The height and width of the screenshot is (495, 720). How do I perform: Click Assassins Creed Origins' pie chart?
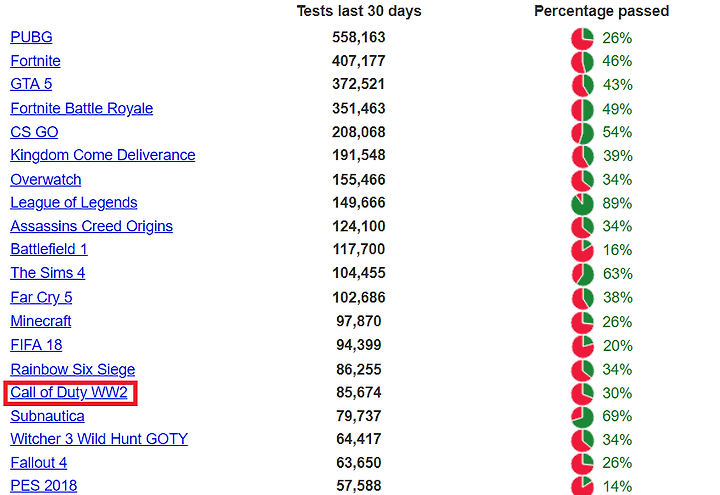(582, 227)
